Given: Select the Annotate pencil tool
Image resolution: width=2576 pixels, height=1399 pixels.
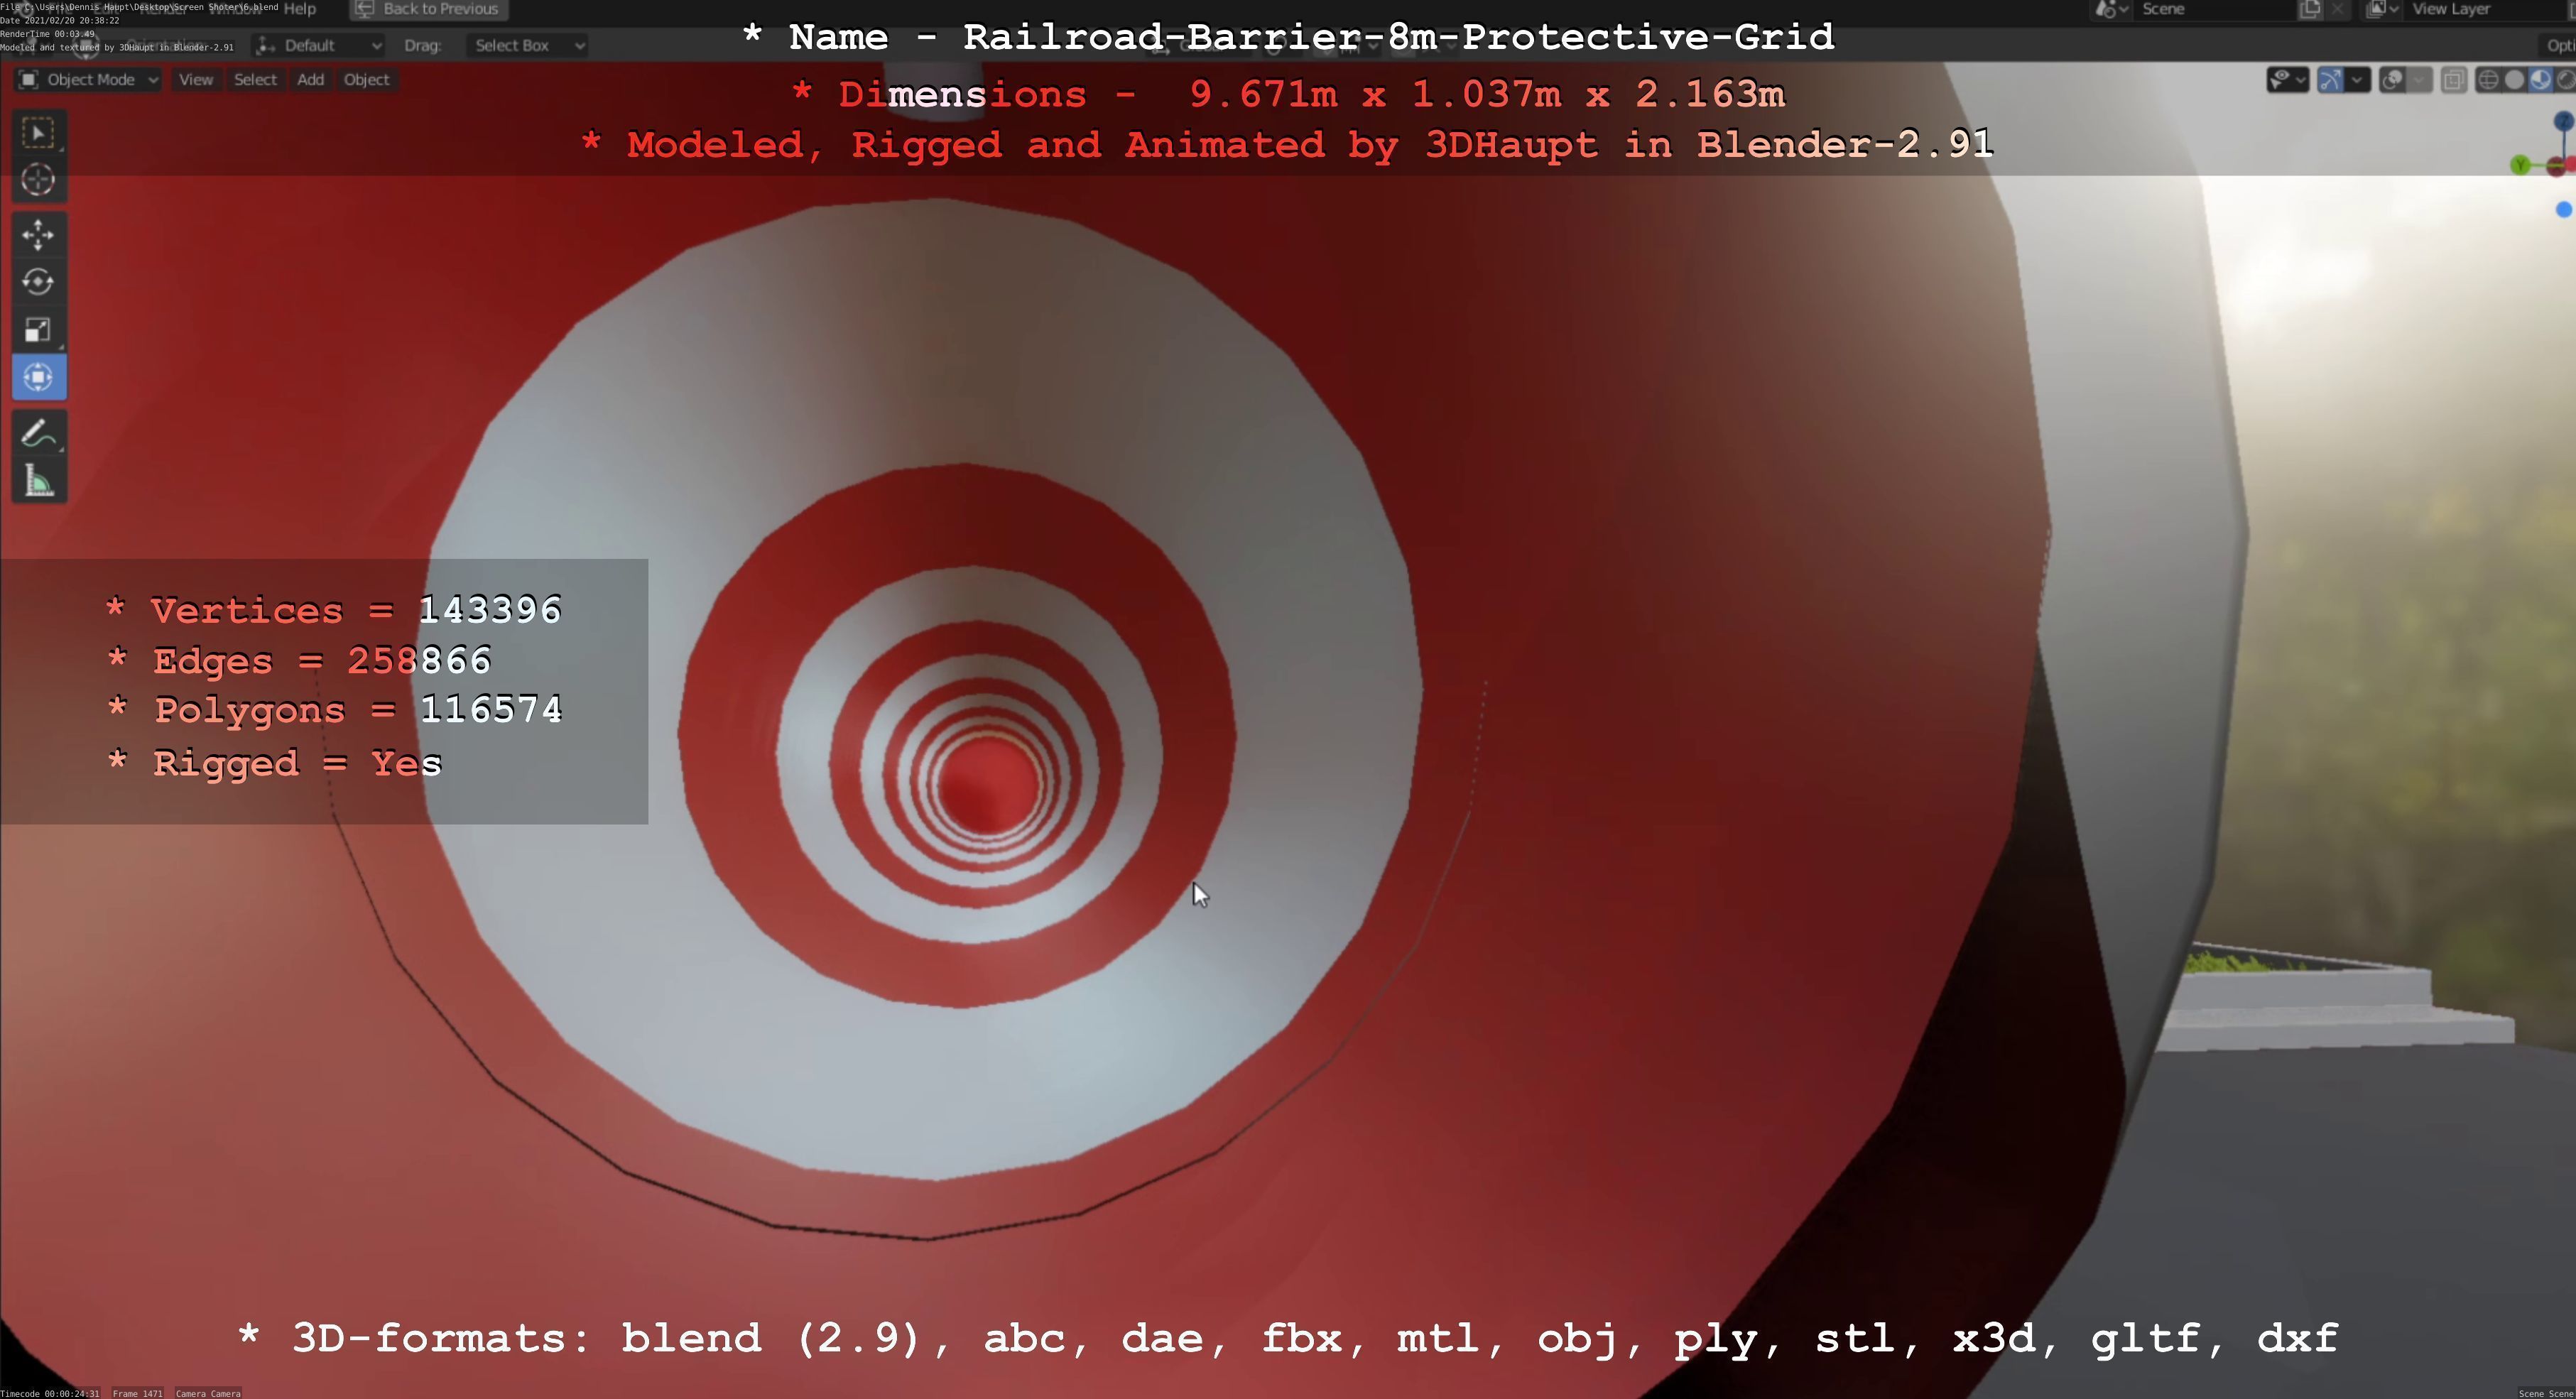Looking at the screenshot, I should [38, 434].
